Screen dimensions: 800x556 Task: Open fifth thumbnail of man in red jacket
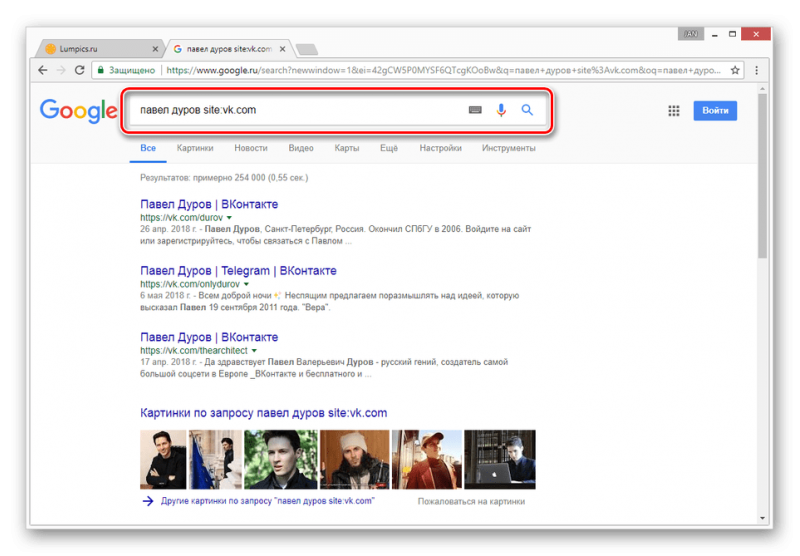click(x=427, y=460)
